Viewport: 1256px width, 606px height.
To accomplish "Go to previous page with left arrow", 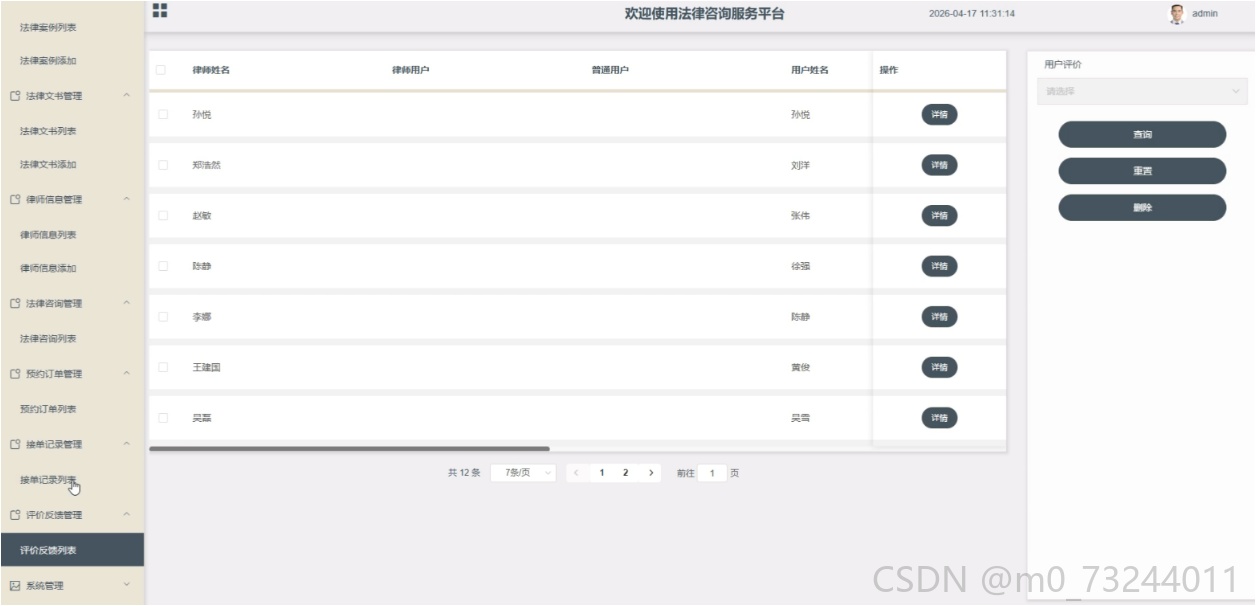I will point(577,473).
